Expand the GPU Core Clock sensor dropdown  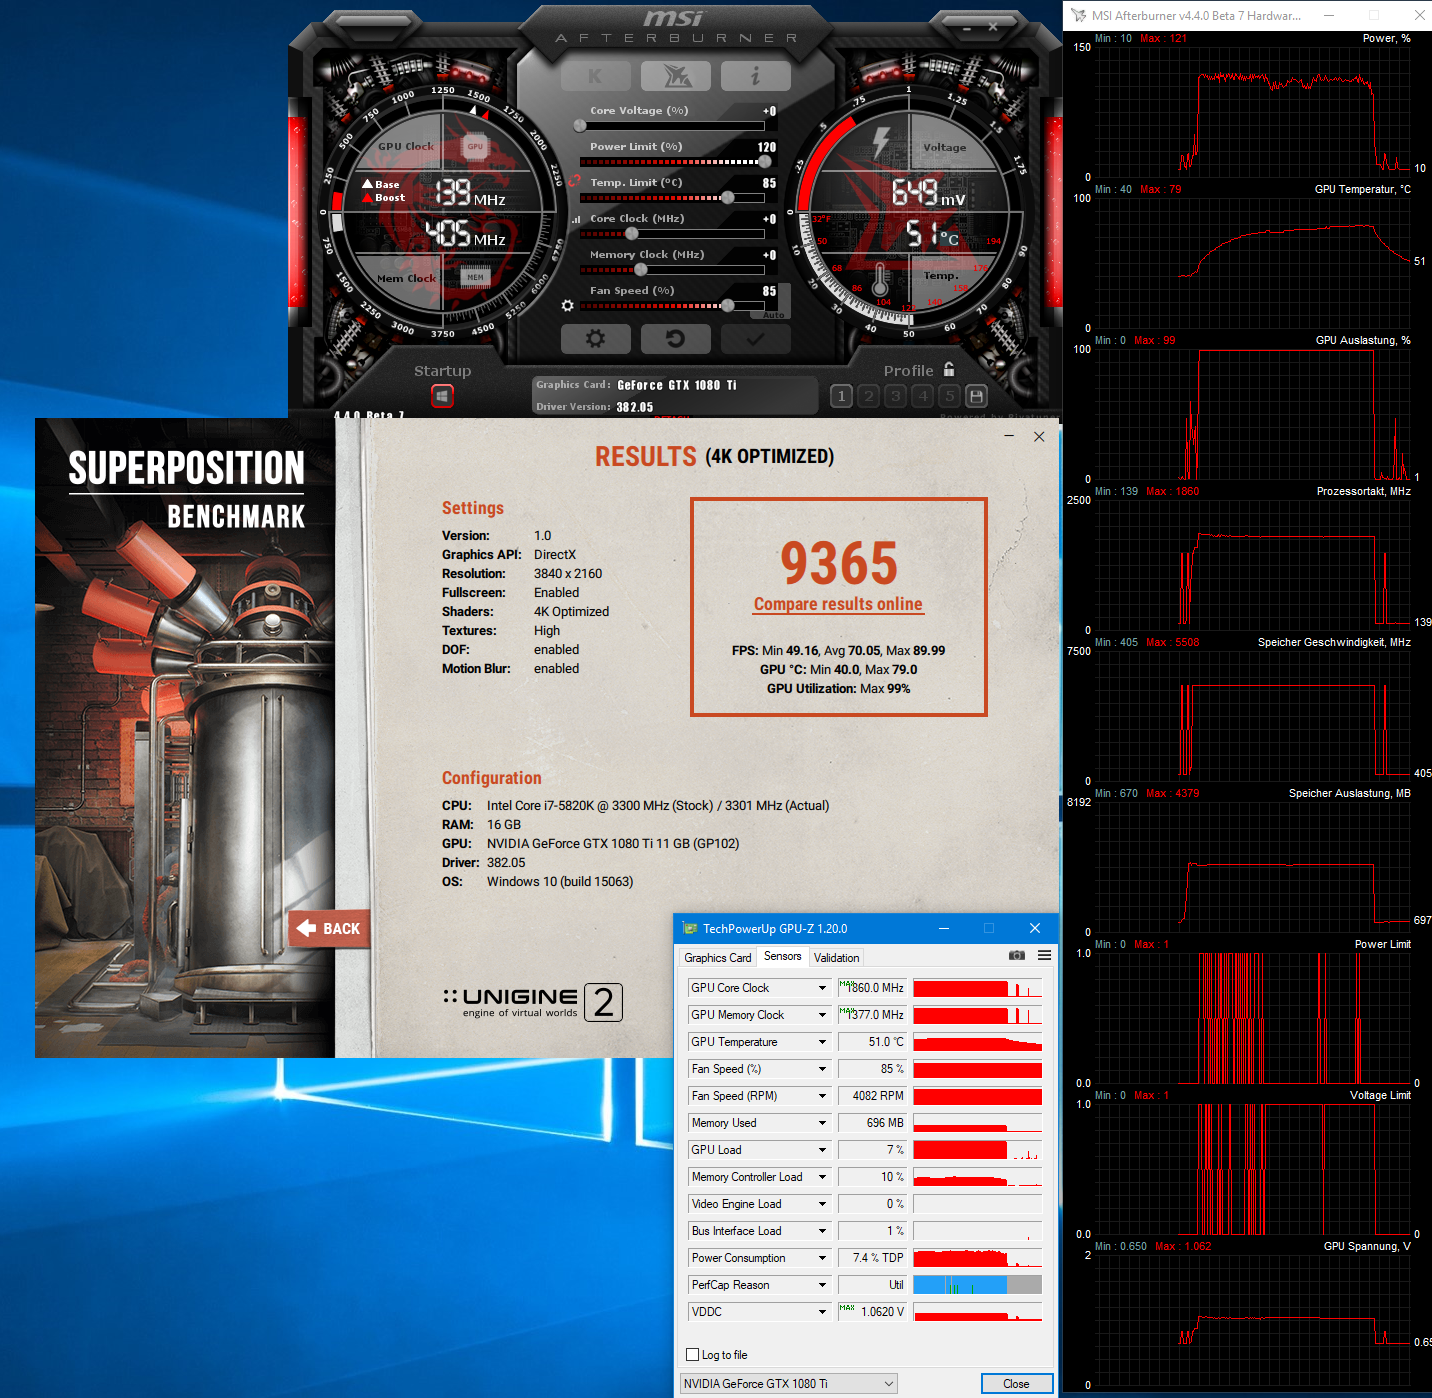pos(823,988)
